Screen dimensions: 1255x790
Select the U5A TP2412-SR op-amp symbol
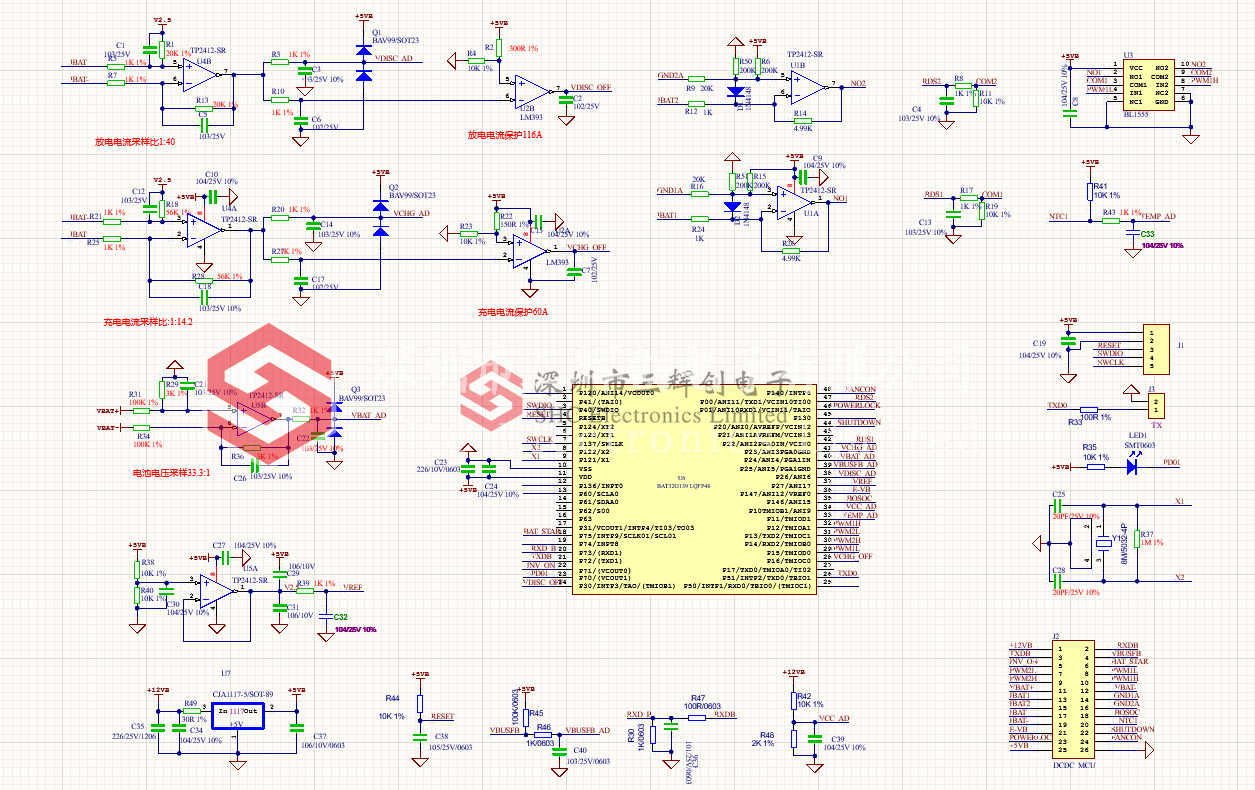click(x=217, y=590)
